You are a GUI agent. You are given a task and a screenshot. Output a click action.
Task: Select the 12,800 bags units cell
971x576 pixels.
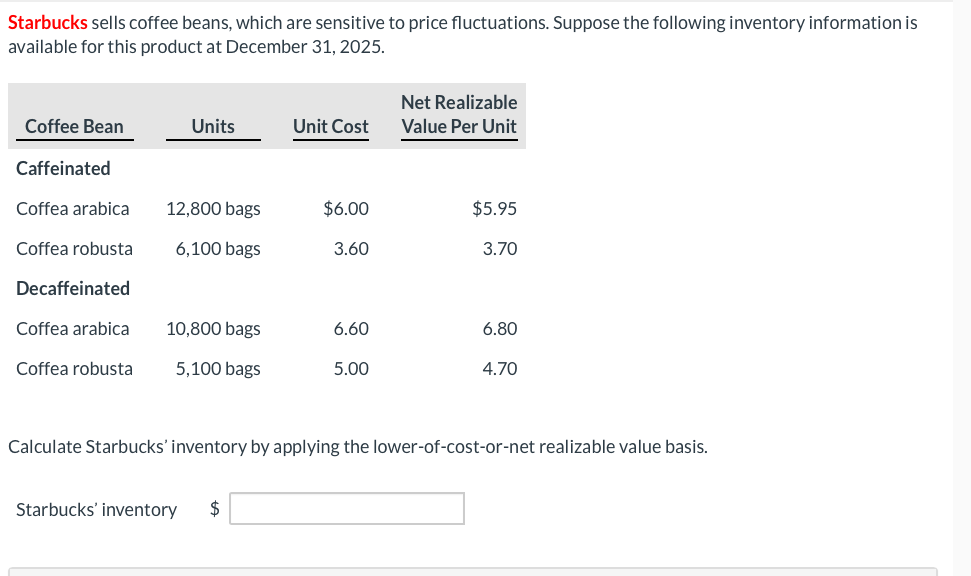(x=213, y=208)
